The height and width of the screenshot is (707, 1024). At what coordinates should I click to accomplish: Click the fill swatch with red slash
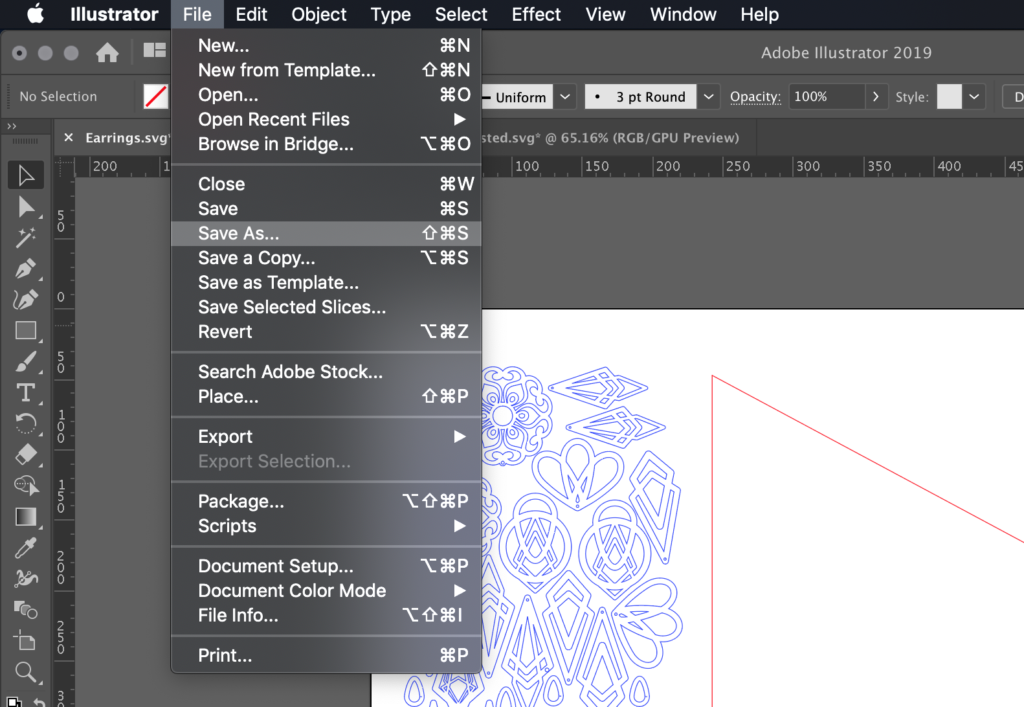pyautogui.click(x=155, y=97)
